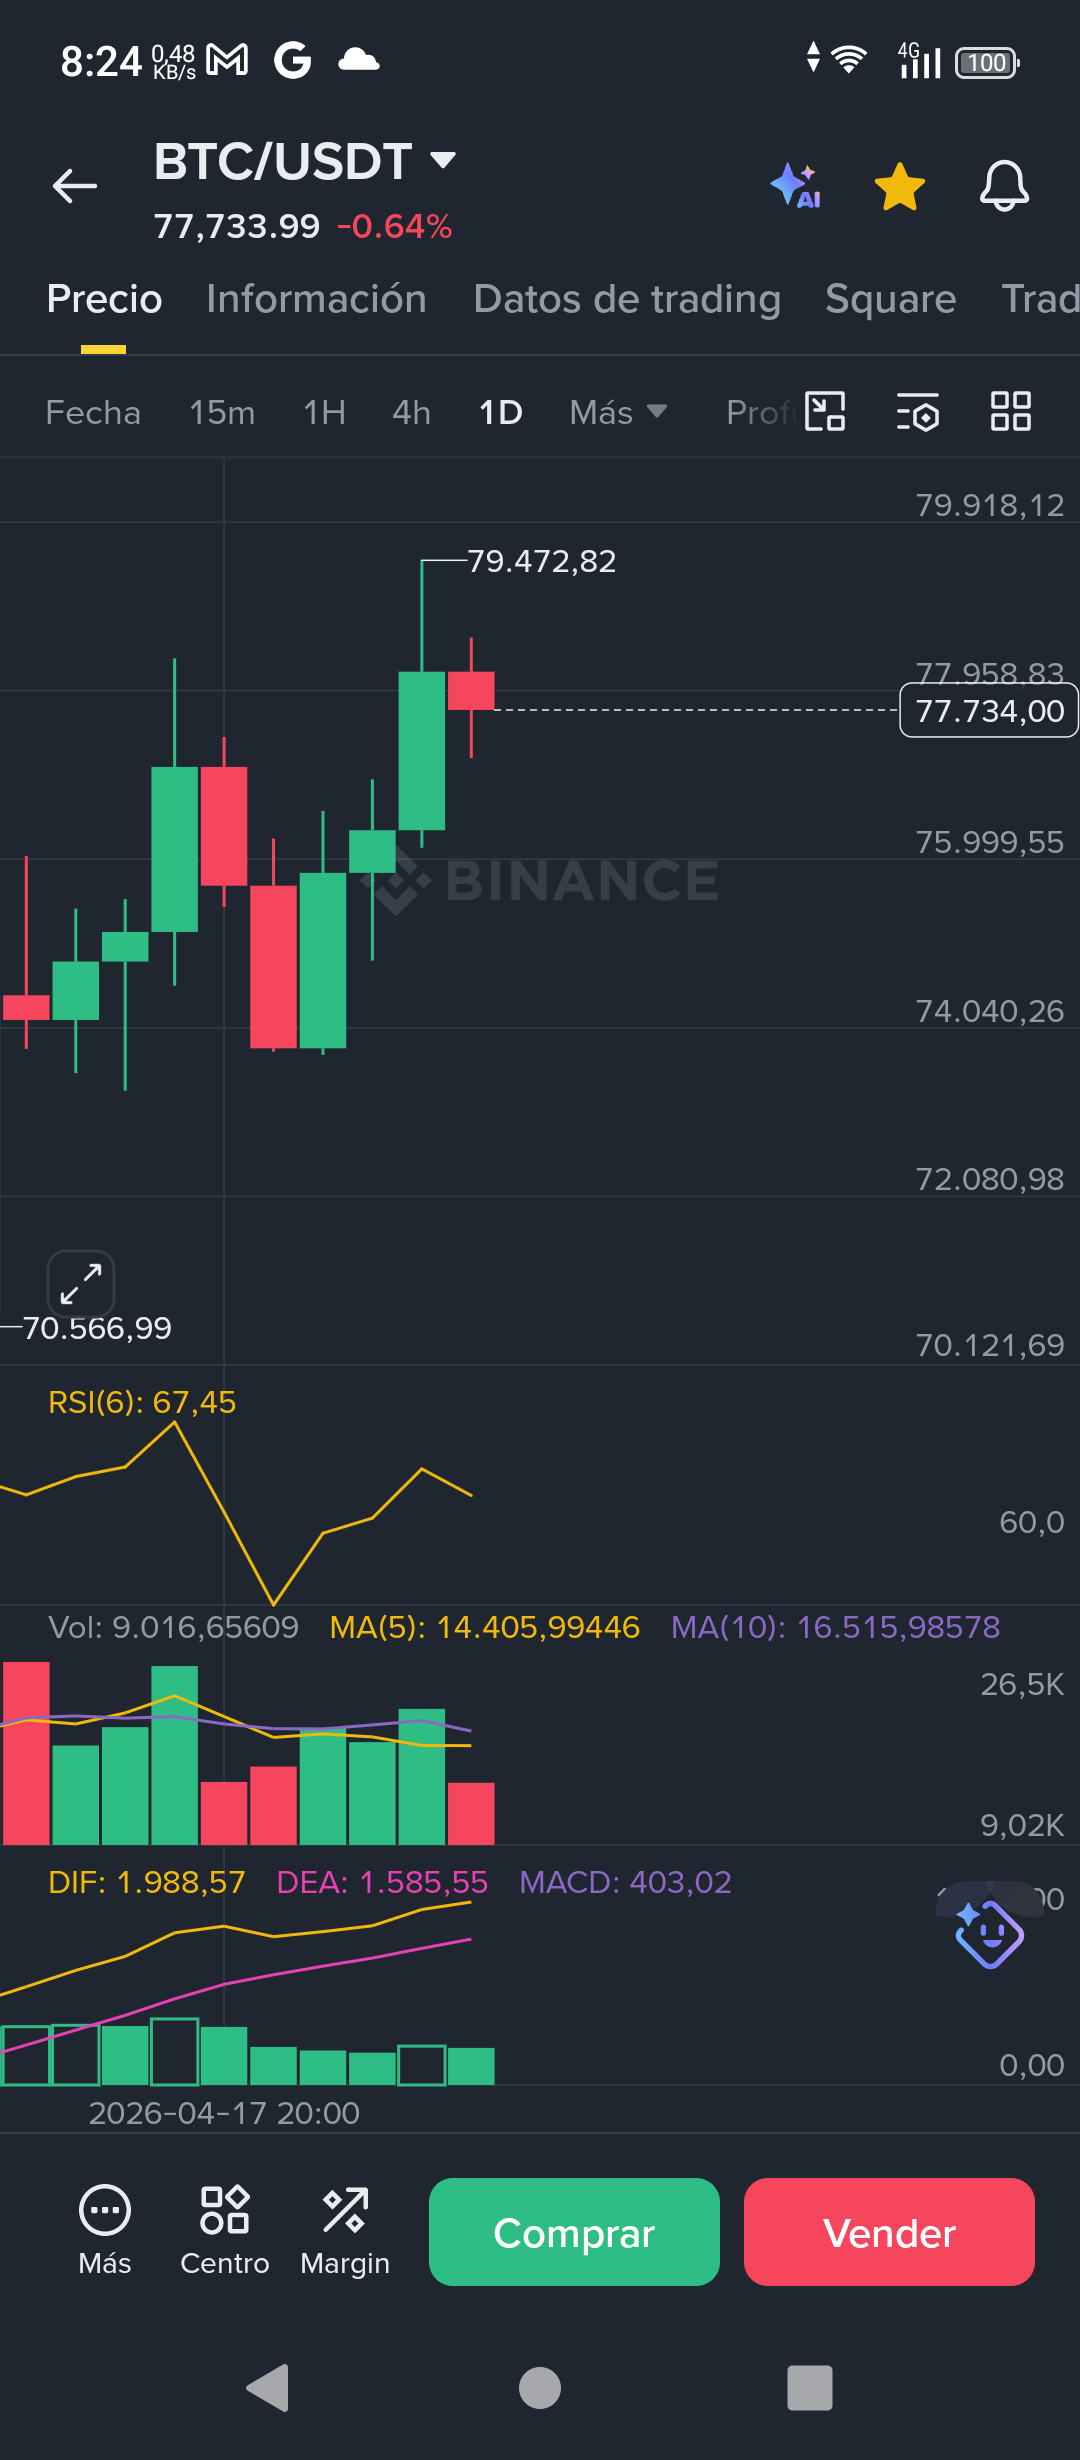Tap the RSI(6): 67,45 label
Viewport: 1080px width, 2460px height.
click(142, 1402)
